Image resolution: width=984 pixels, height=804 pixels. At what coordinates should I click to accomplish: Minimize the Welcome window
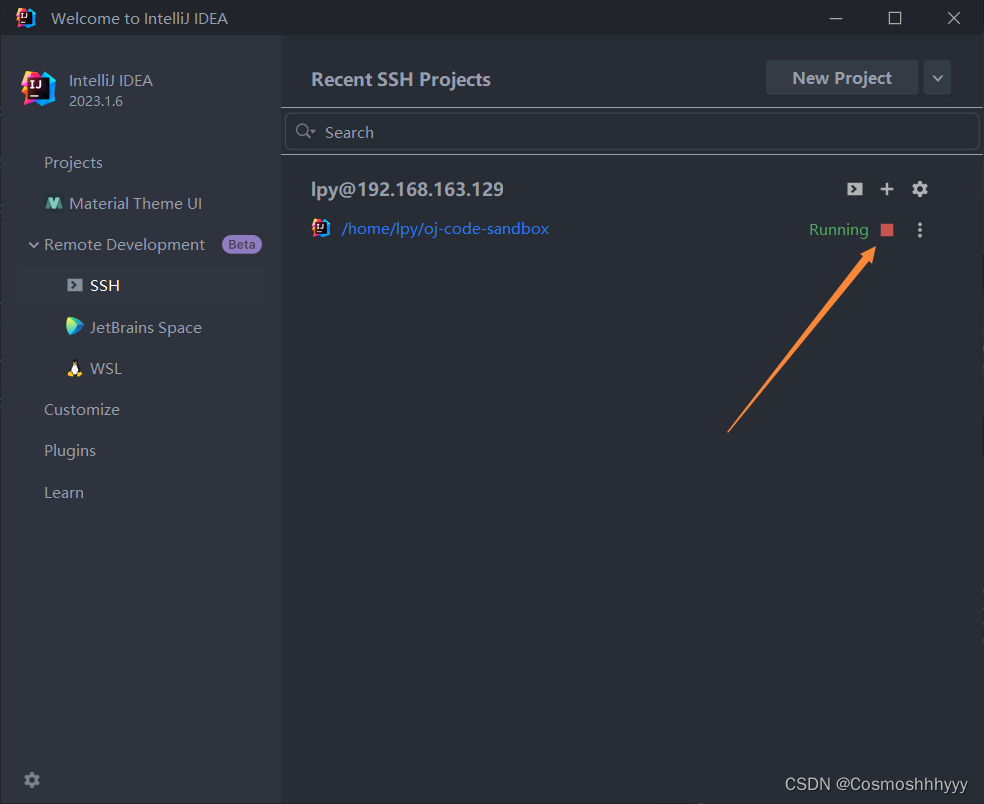[836, 18]
